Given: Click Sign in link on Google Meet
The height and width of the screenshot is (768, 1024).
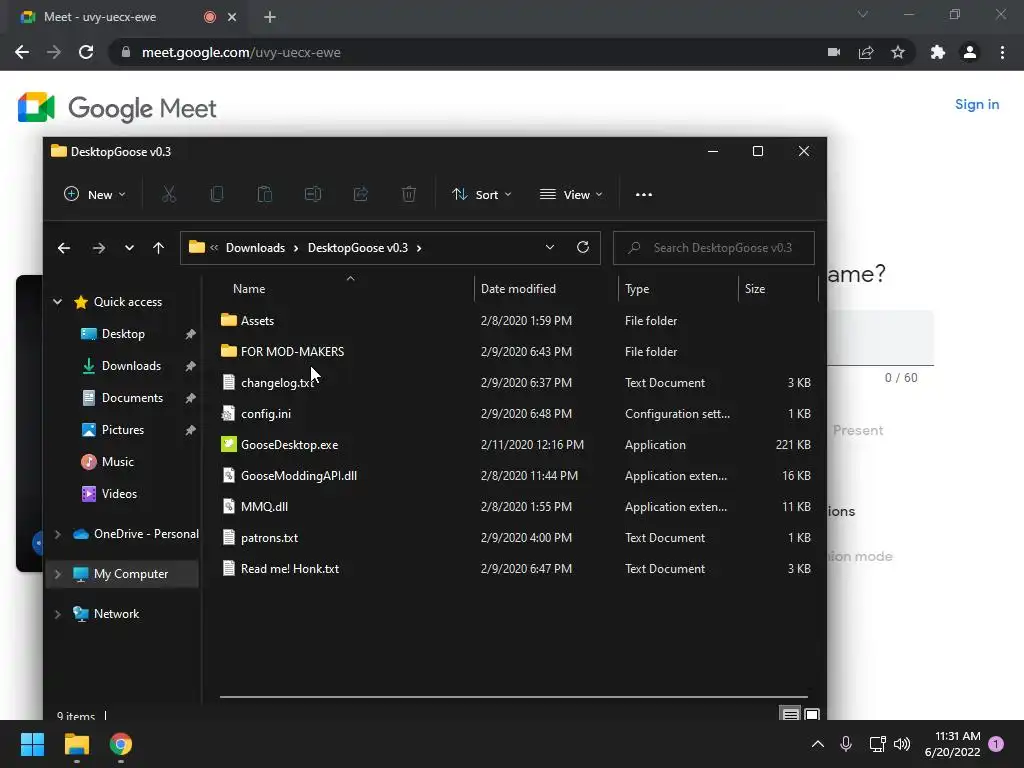Looking at the screenshot, I should (x=977, y=104).
